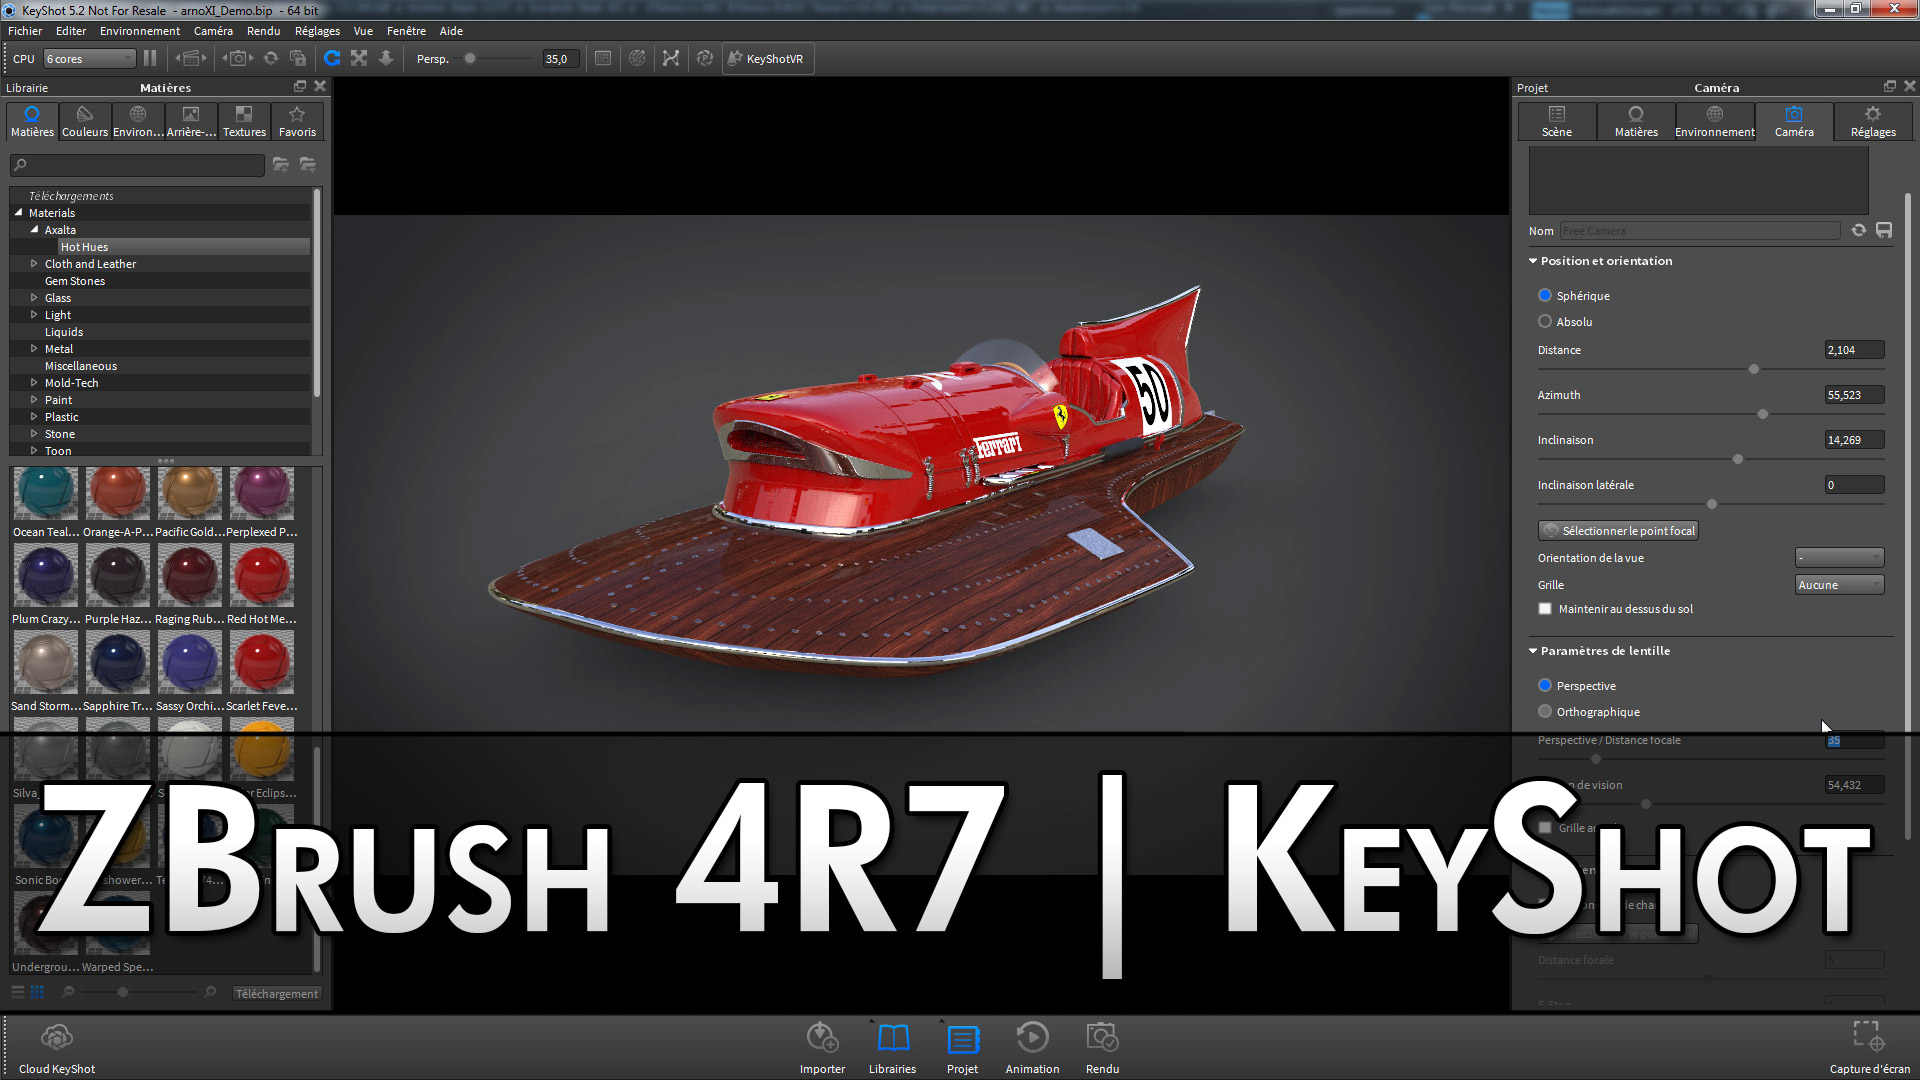The height and width of the screenshot is (1080, 1920).
Task: Click the blue refresh arrow icon
Action: 332,58
